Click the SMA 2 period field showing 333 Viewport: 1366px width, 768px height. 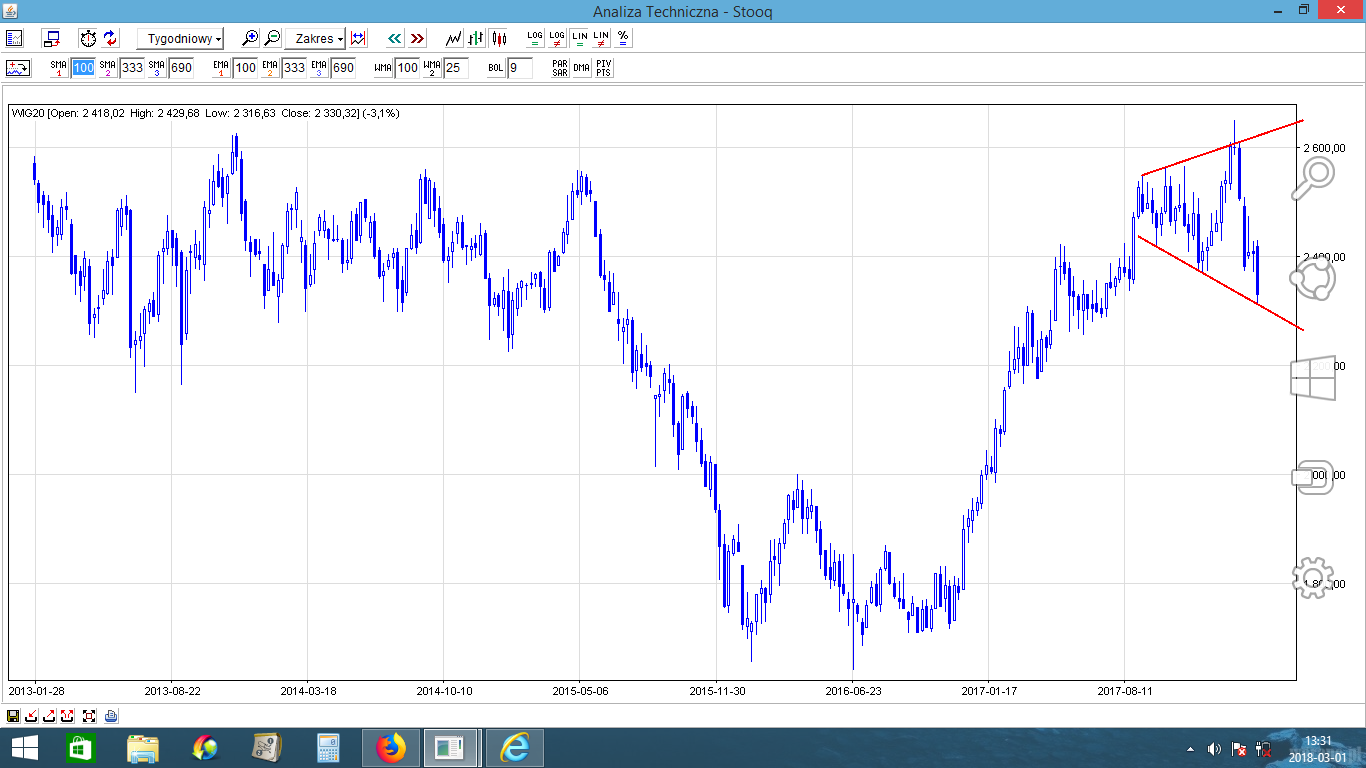pos(132,68)
